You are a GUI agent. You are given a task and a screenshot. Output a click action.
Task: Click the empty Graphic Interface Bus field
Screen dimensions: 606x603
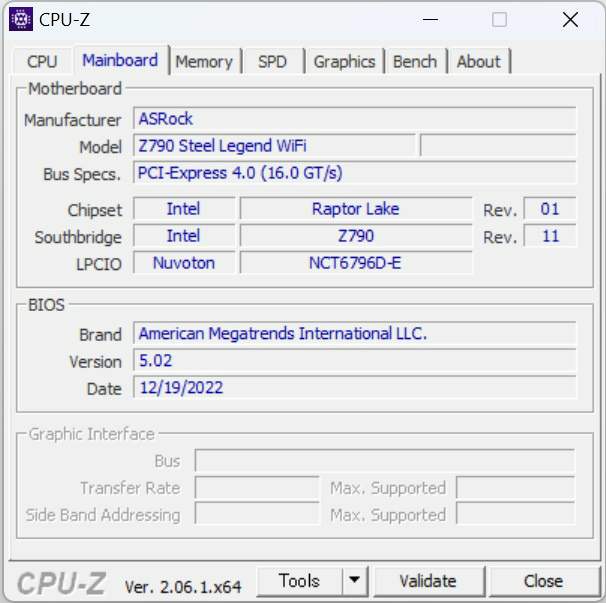click(385, 460)
